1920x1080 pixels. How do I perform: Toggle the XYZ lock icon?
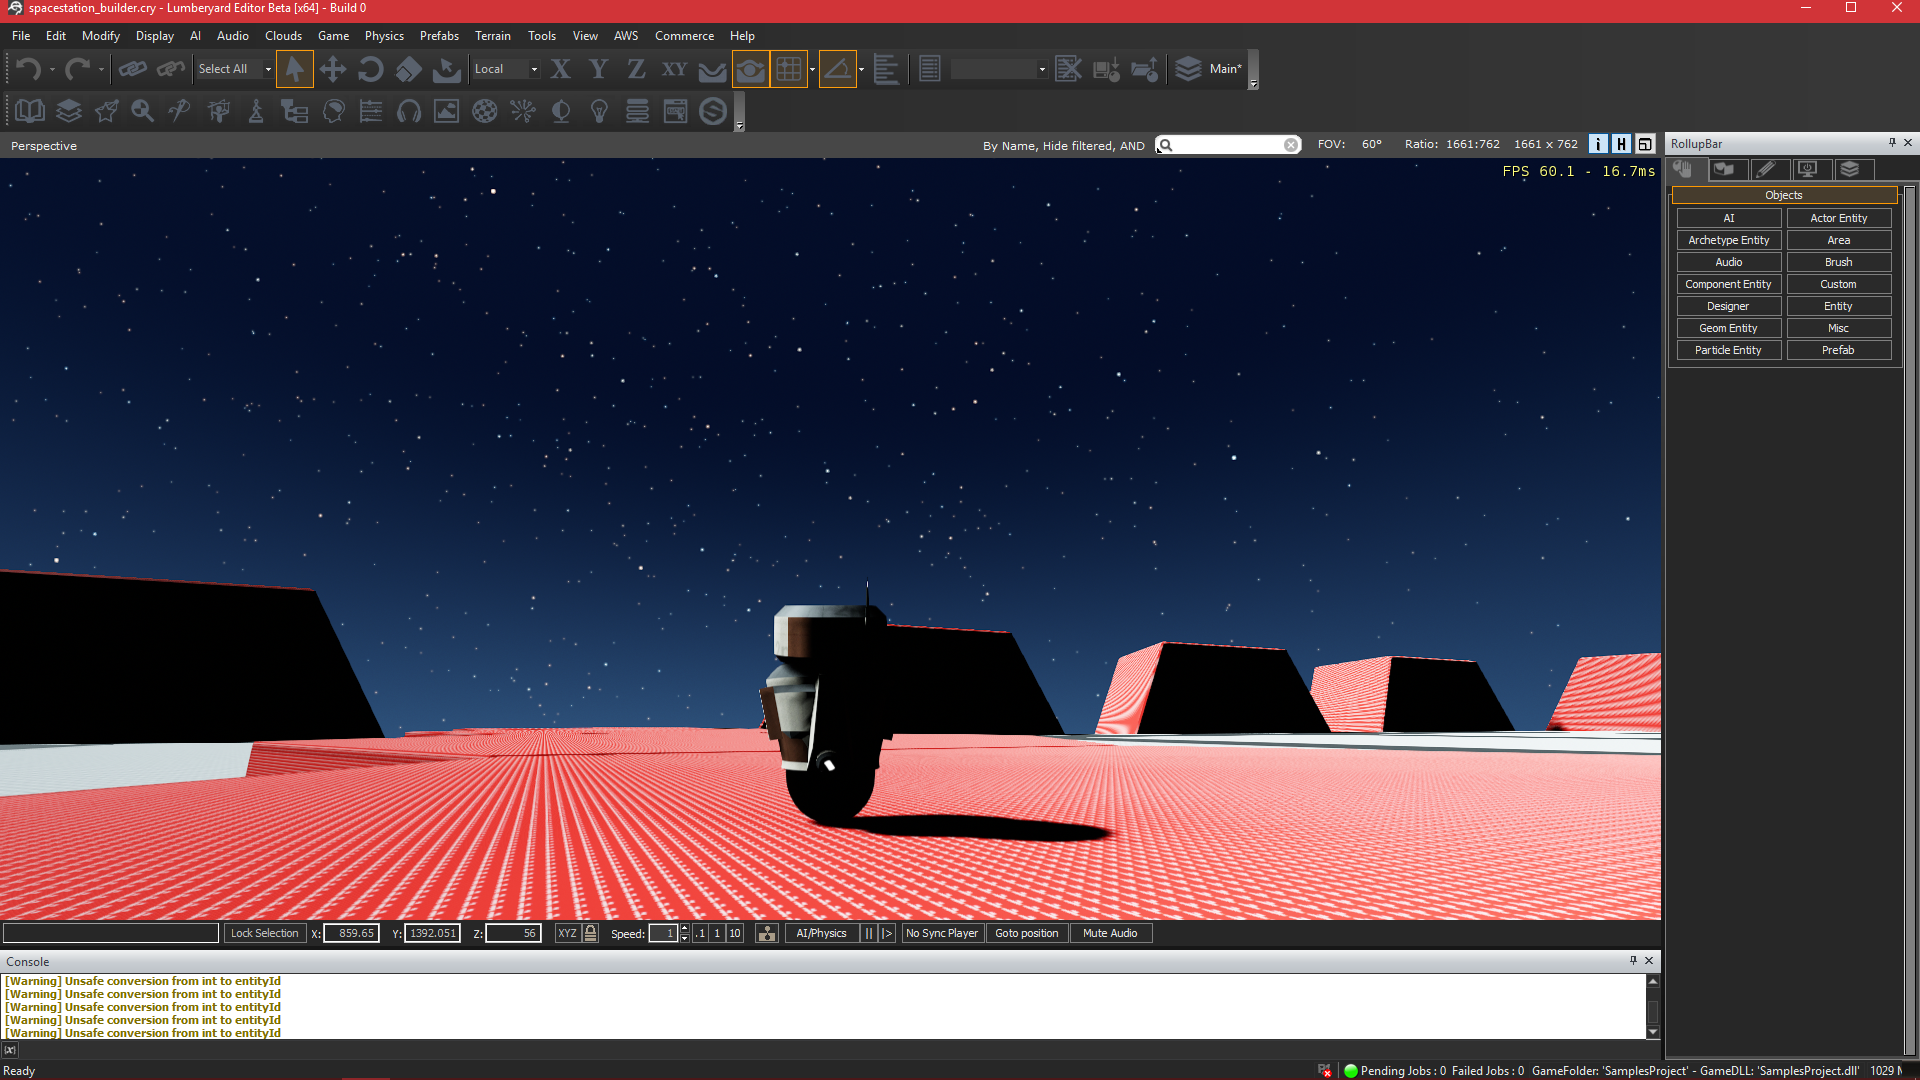point(591,933)
